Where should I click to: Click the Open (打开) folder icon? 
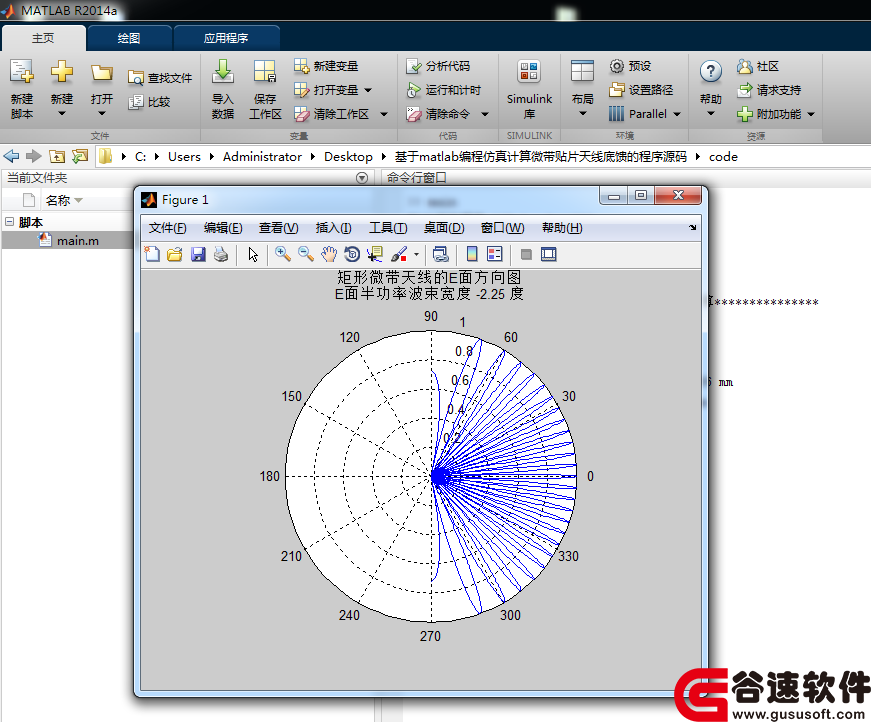[x=102, y=73]
